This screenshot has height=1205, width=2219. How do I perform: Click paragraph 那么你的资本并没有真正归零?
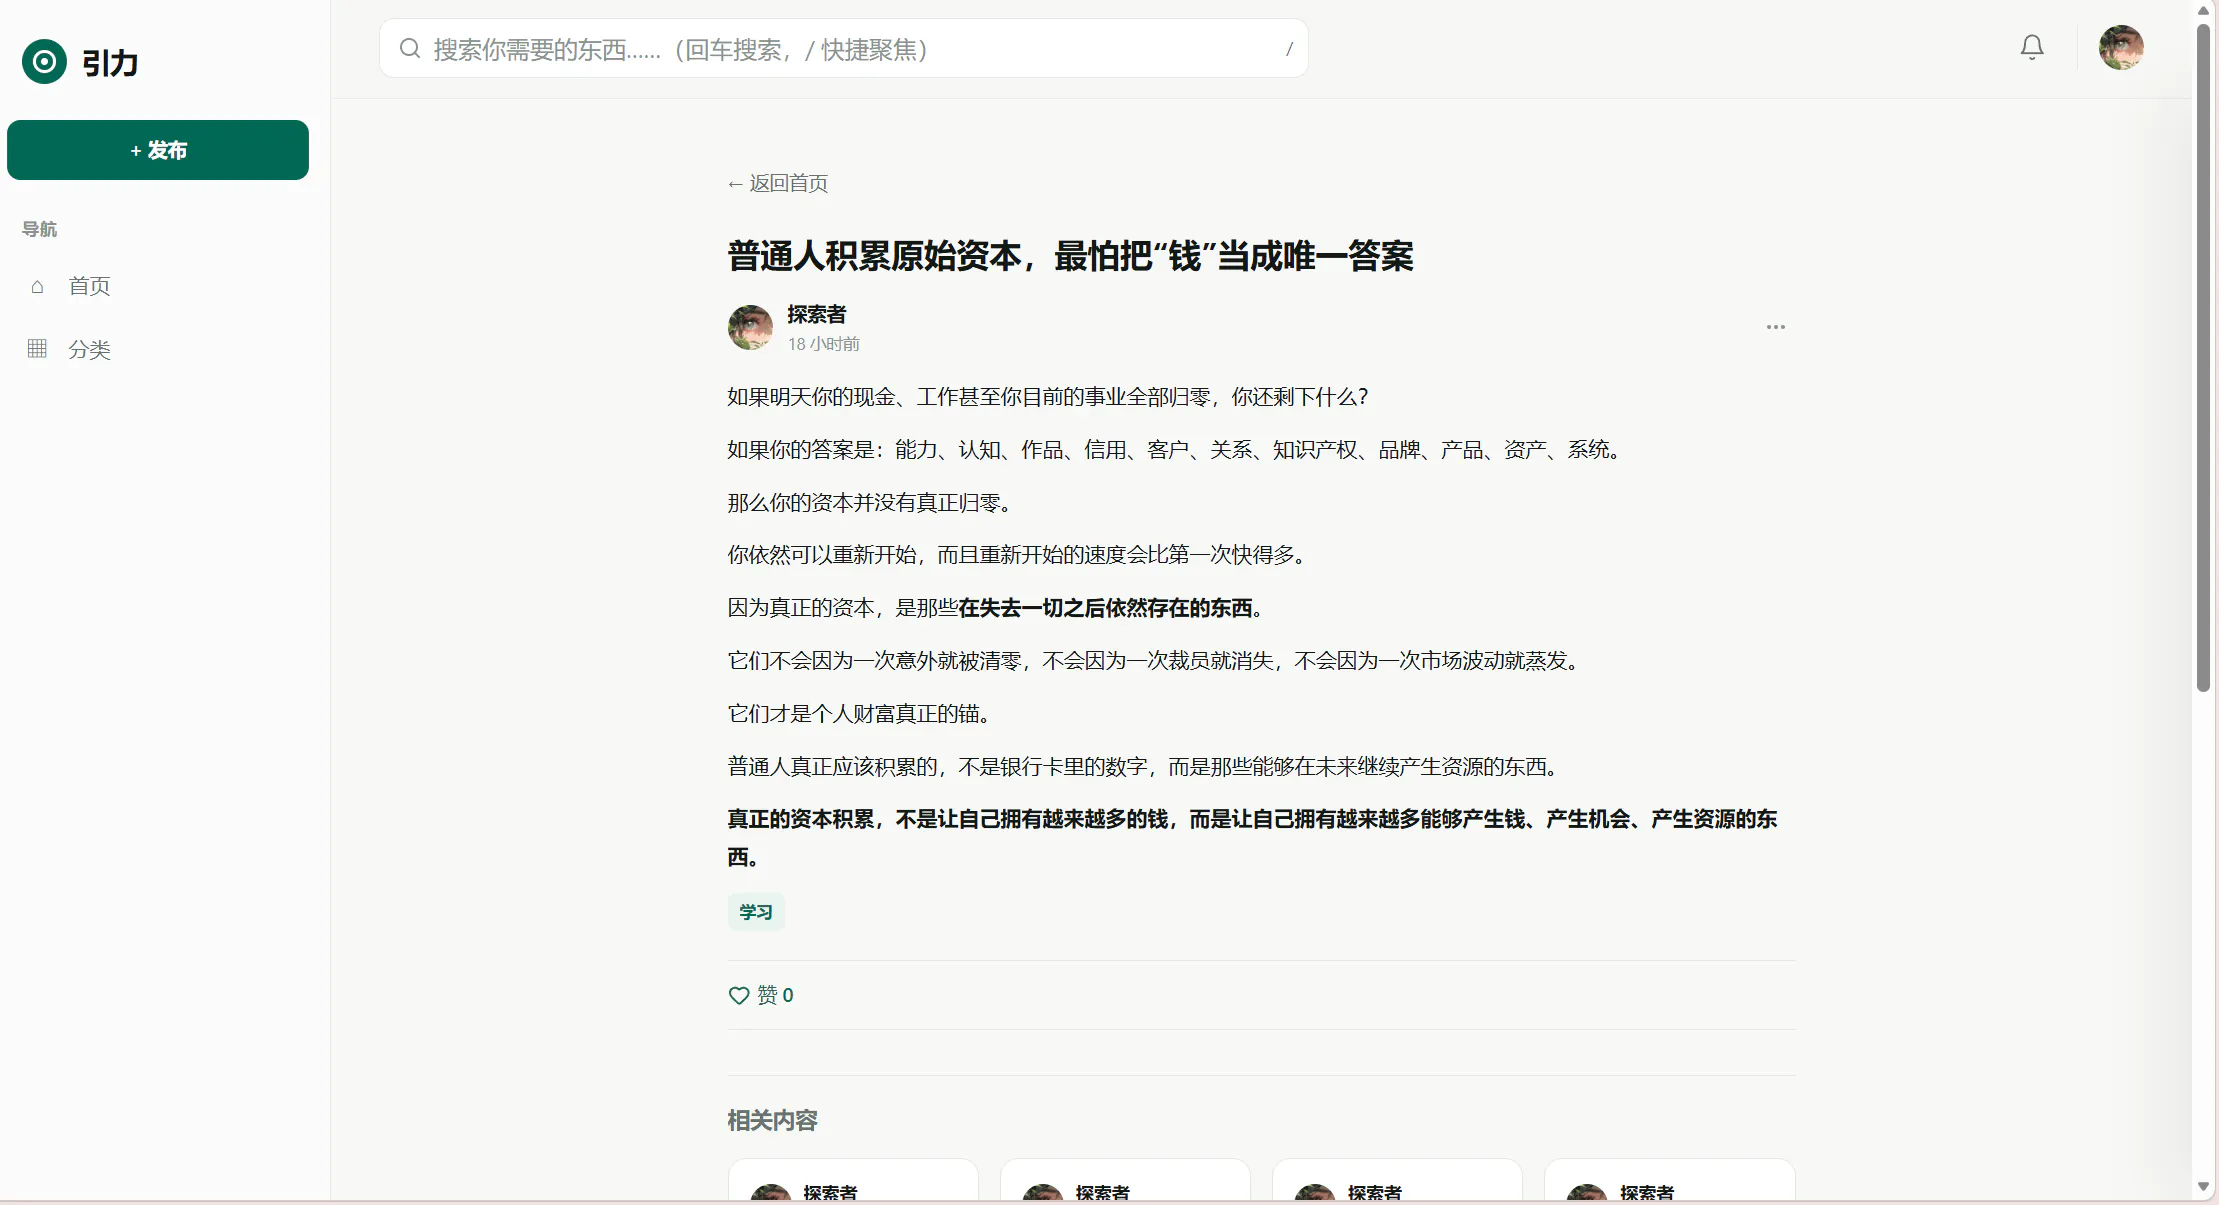(x=869, y=503)
